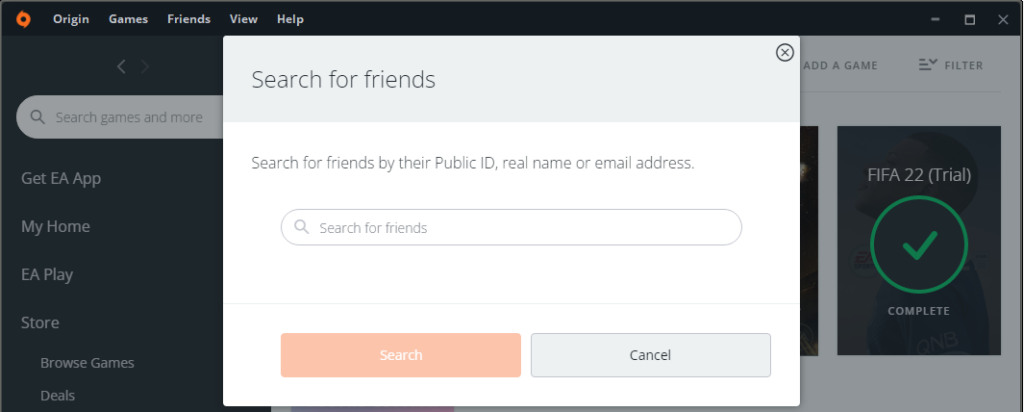
Task: Click magnifier icon in games search bar
Action: [x=38, y=117]
